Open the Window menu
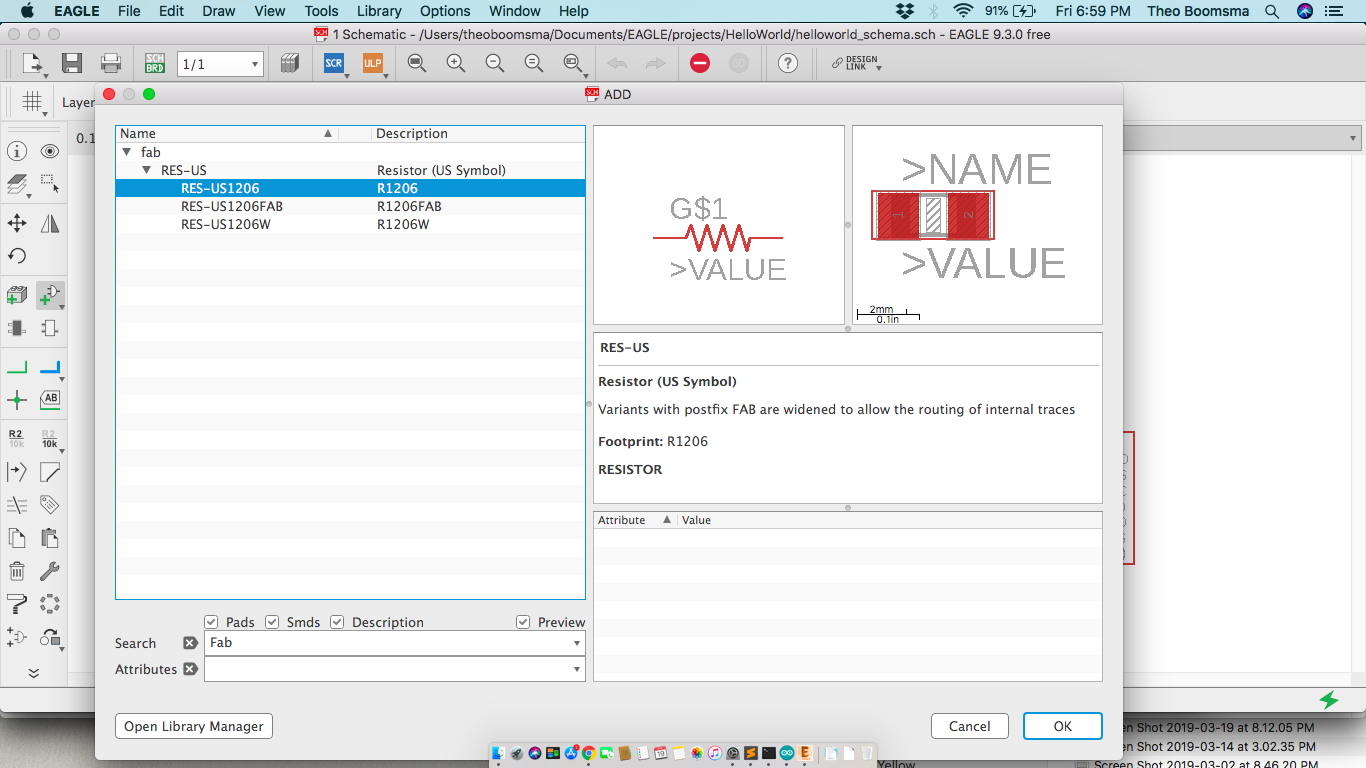 [515, 11]
